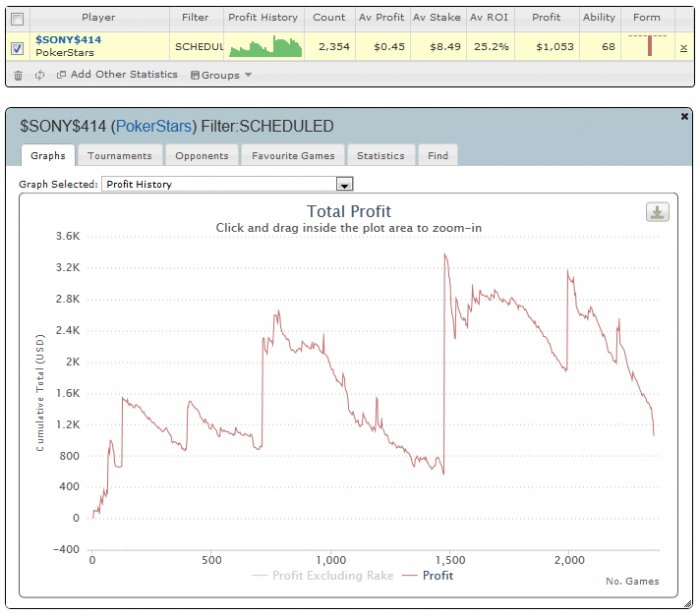Open the Graph Selected dropdown arrow

click(344, 184)
